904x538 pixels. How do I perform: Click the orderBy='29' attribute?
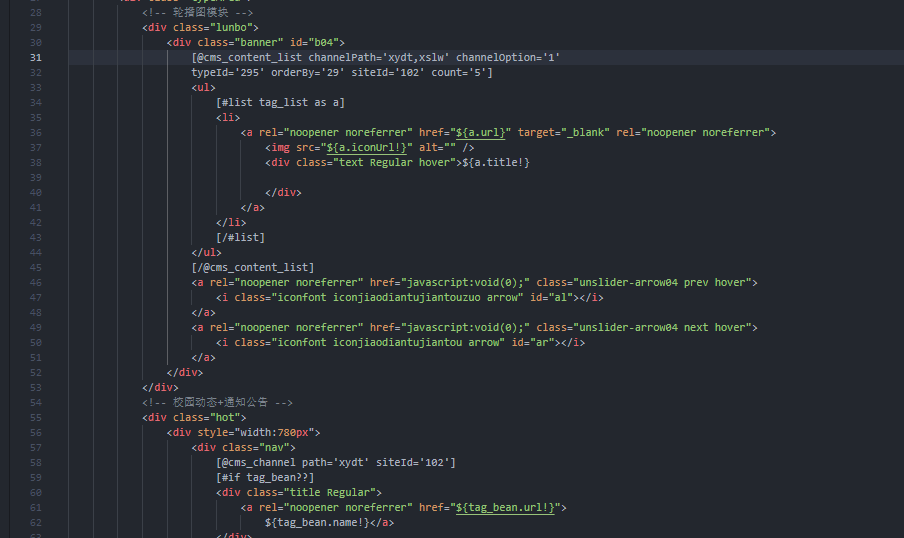point(308,73)
